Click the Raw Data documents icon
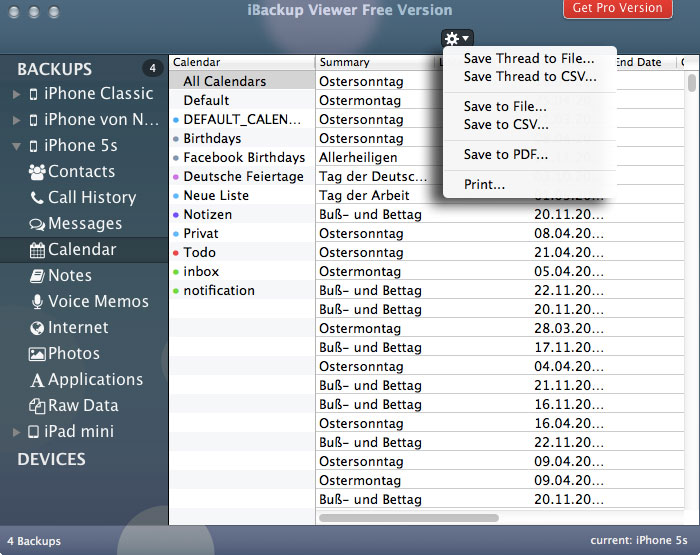This screenshot has width=700, height=555. pos(37,406)
